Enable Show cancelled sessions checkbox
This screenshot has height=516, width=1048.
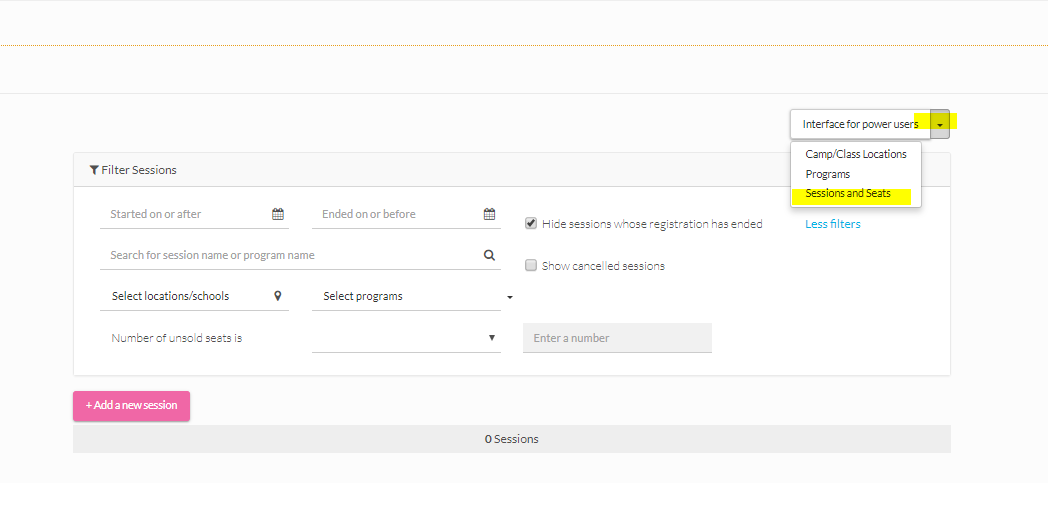(x=531, y=266)
